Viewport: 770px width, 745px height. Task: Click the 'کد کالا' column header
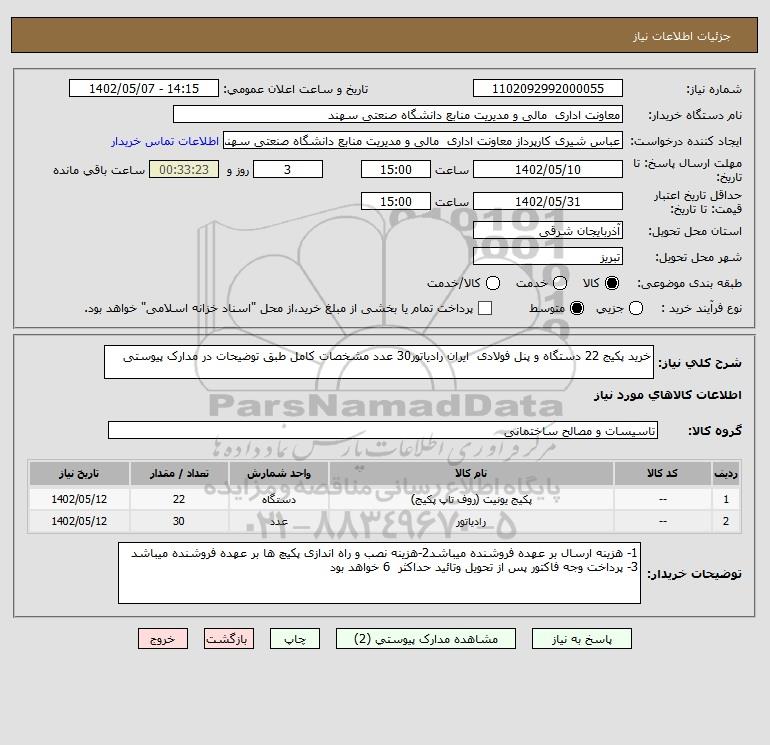coord(662,473)
